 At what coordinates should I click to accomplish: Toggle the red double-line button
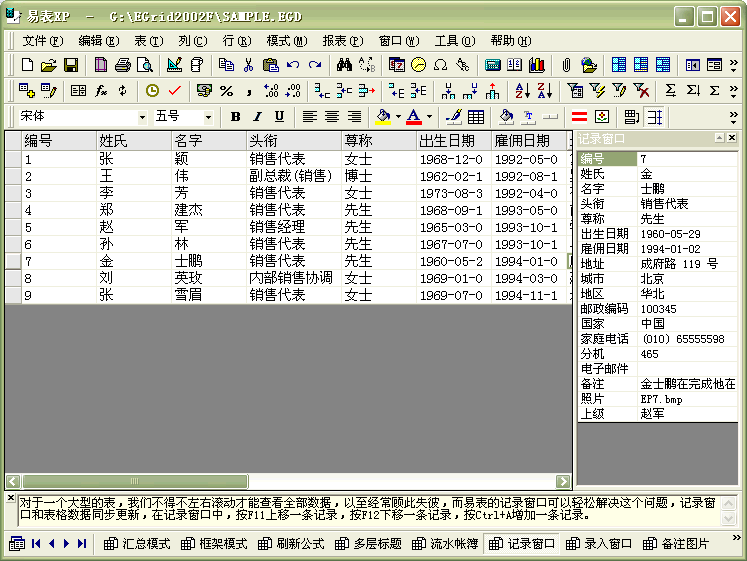[579, 117]
